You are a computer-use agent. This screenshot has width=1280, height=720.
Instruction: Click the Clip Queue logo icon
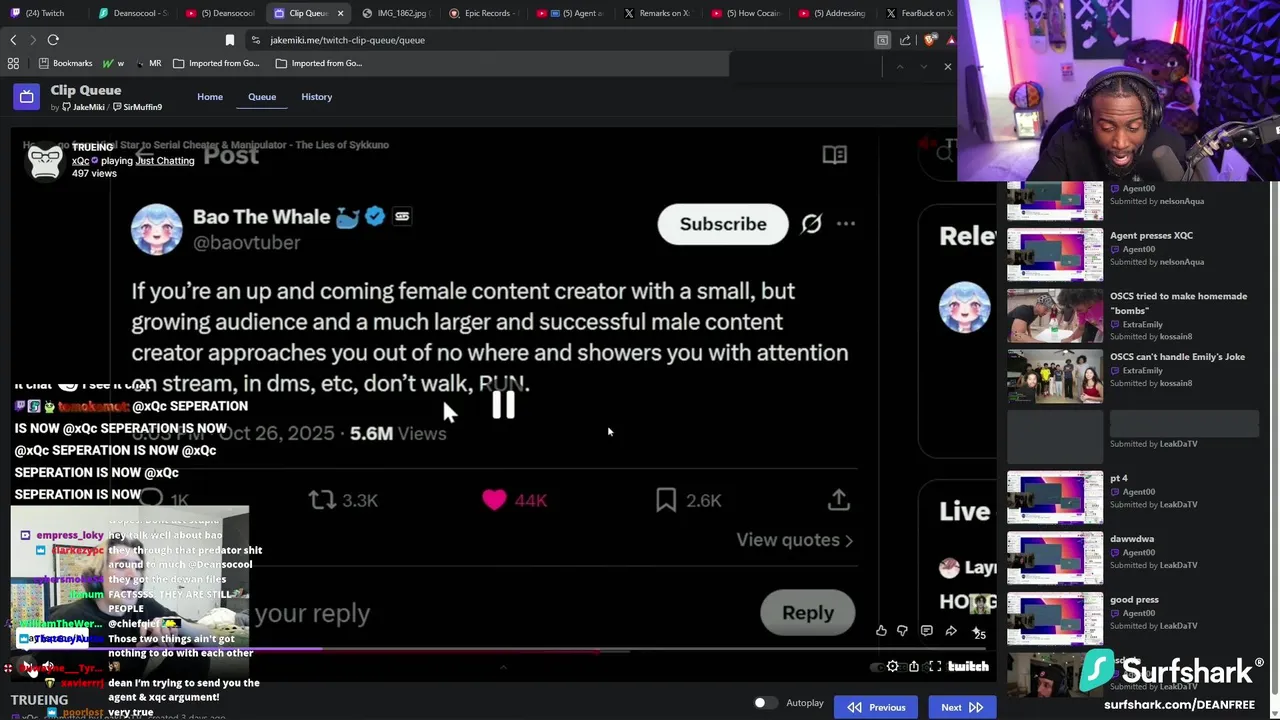click(26, 97)
